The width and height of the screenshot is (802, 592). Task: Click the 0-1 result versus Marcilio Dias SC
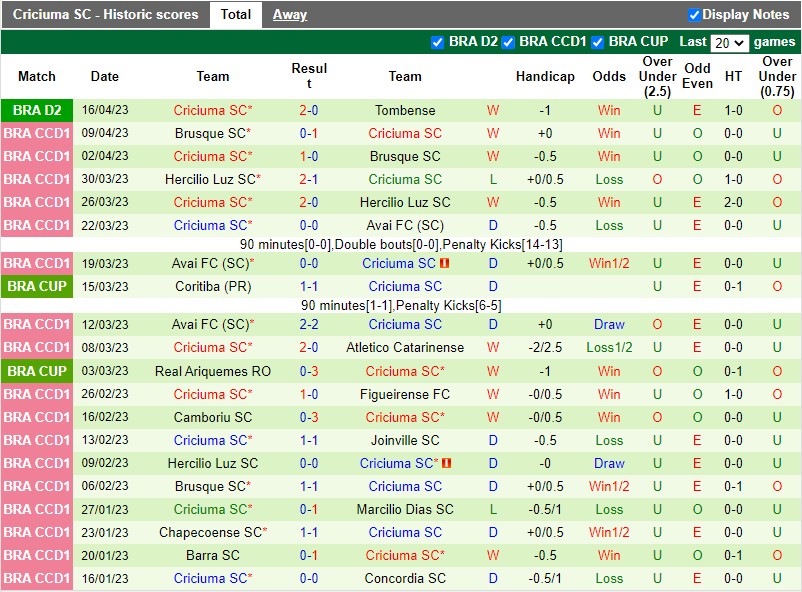(x=309, y=509)
